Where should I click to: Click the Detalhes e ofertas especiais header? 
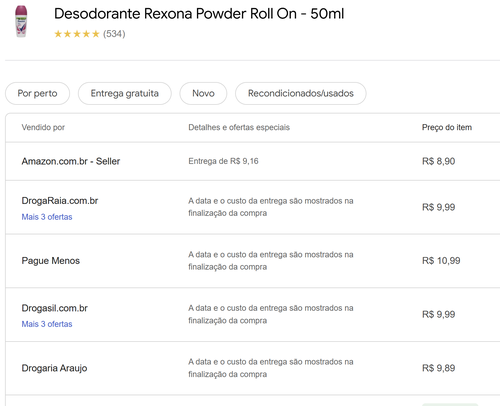click(239, 127)
